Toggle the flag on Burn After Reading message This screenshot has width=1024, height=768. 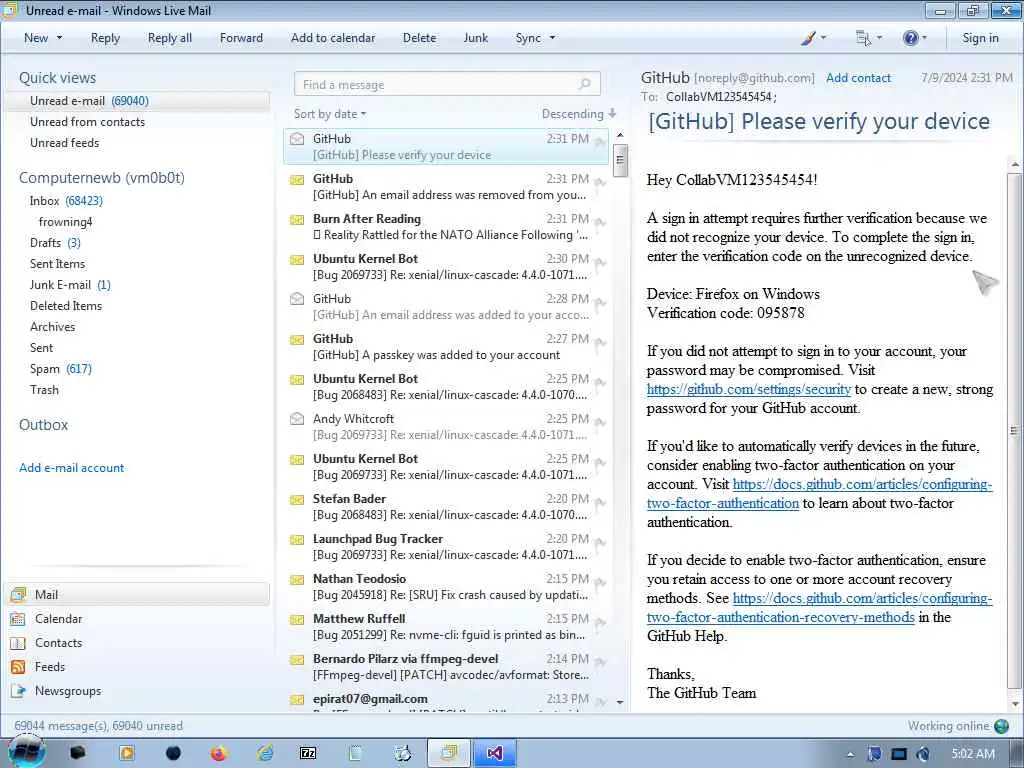600,223
